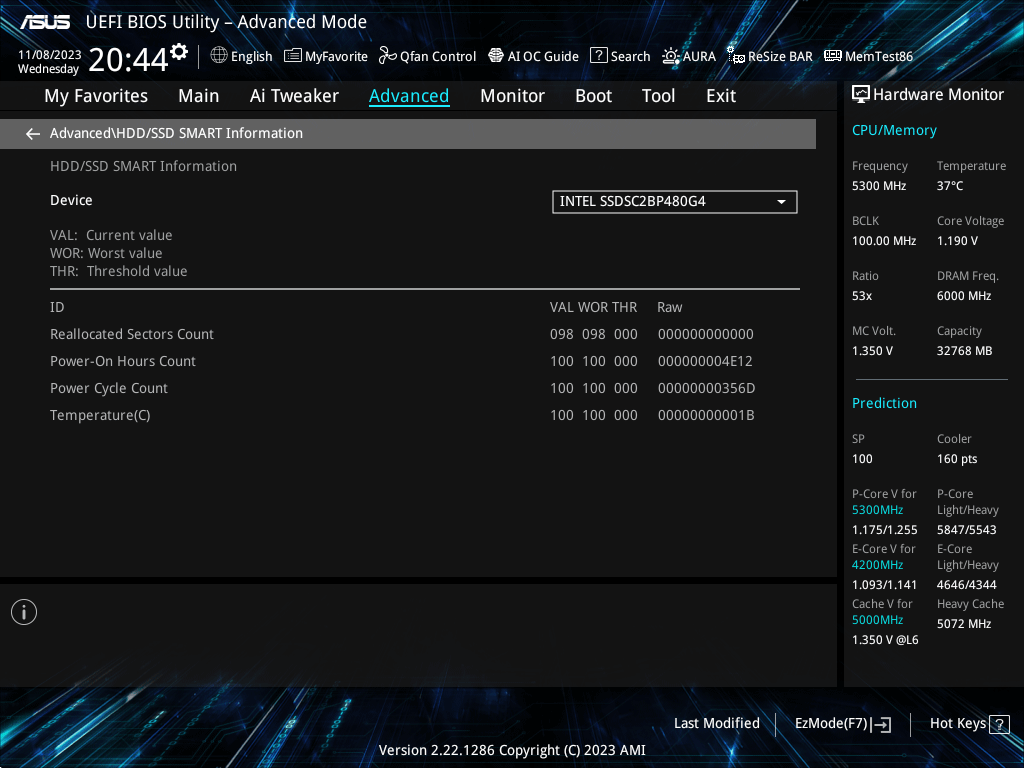Click raw value 000000004E12
Image resolution: width=1024 pixels, height=768 pixels.
click(705, 361)
